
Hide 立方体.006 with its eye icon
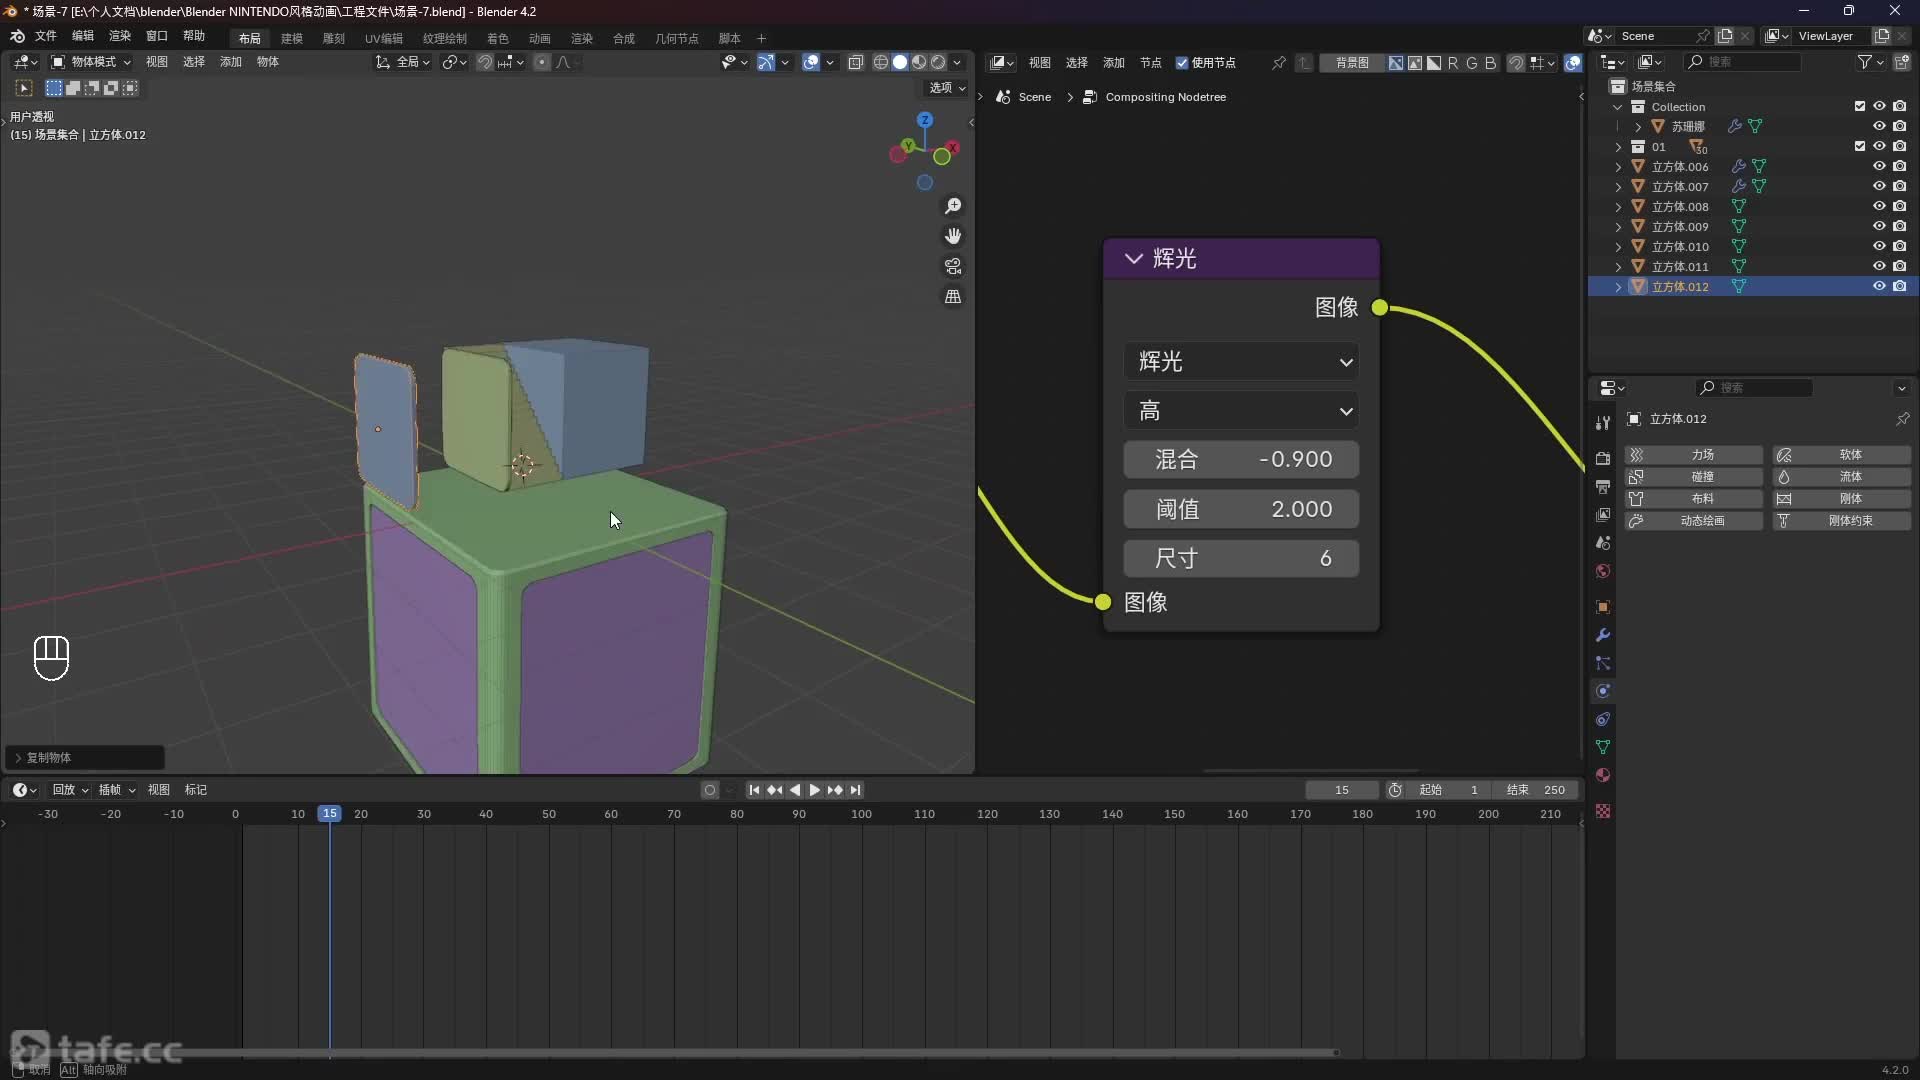point(1879,166)
